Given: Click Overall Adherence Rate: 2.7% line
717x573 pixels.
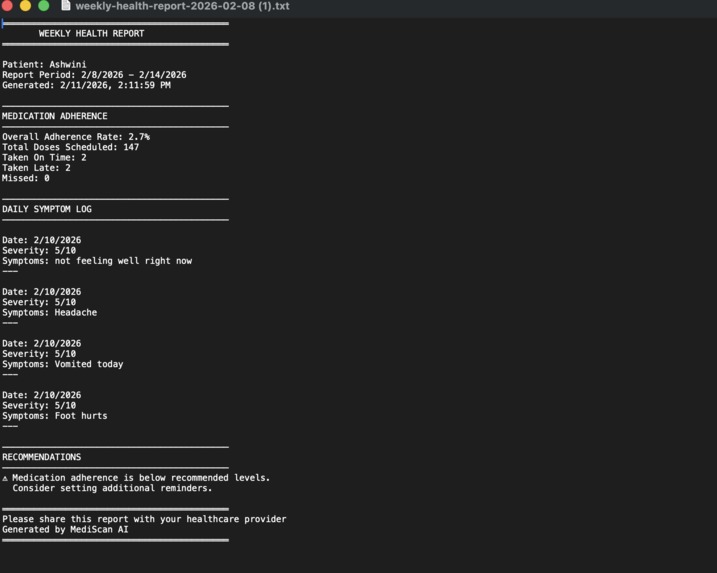Looking at the screenshot, I should point(76,137).
